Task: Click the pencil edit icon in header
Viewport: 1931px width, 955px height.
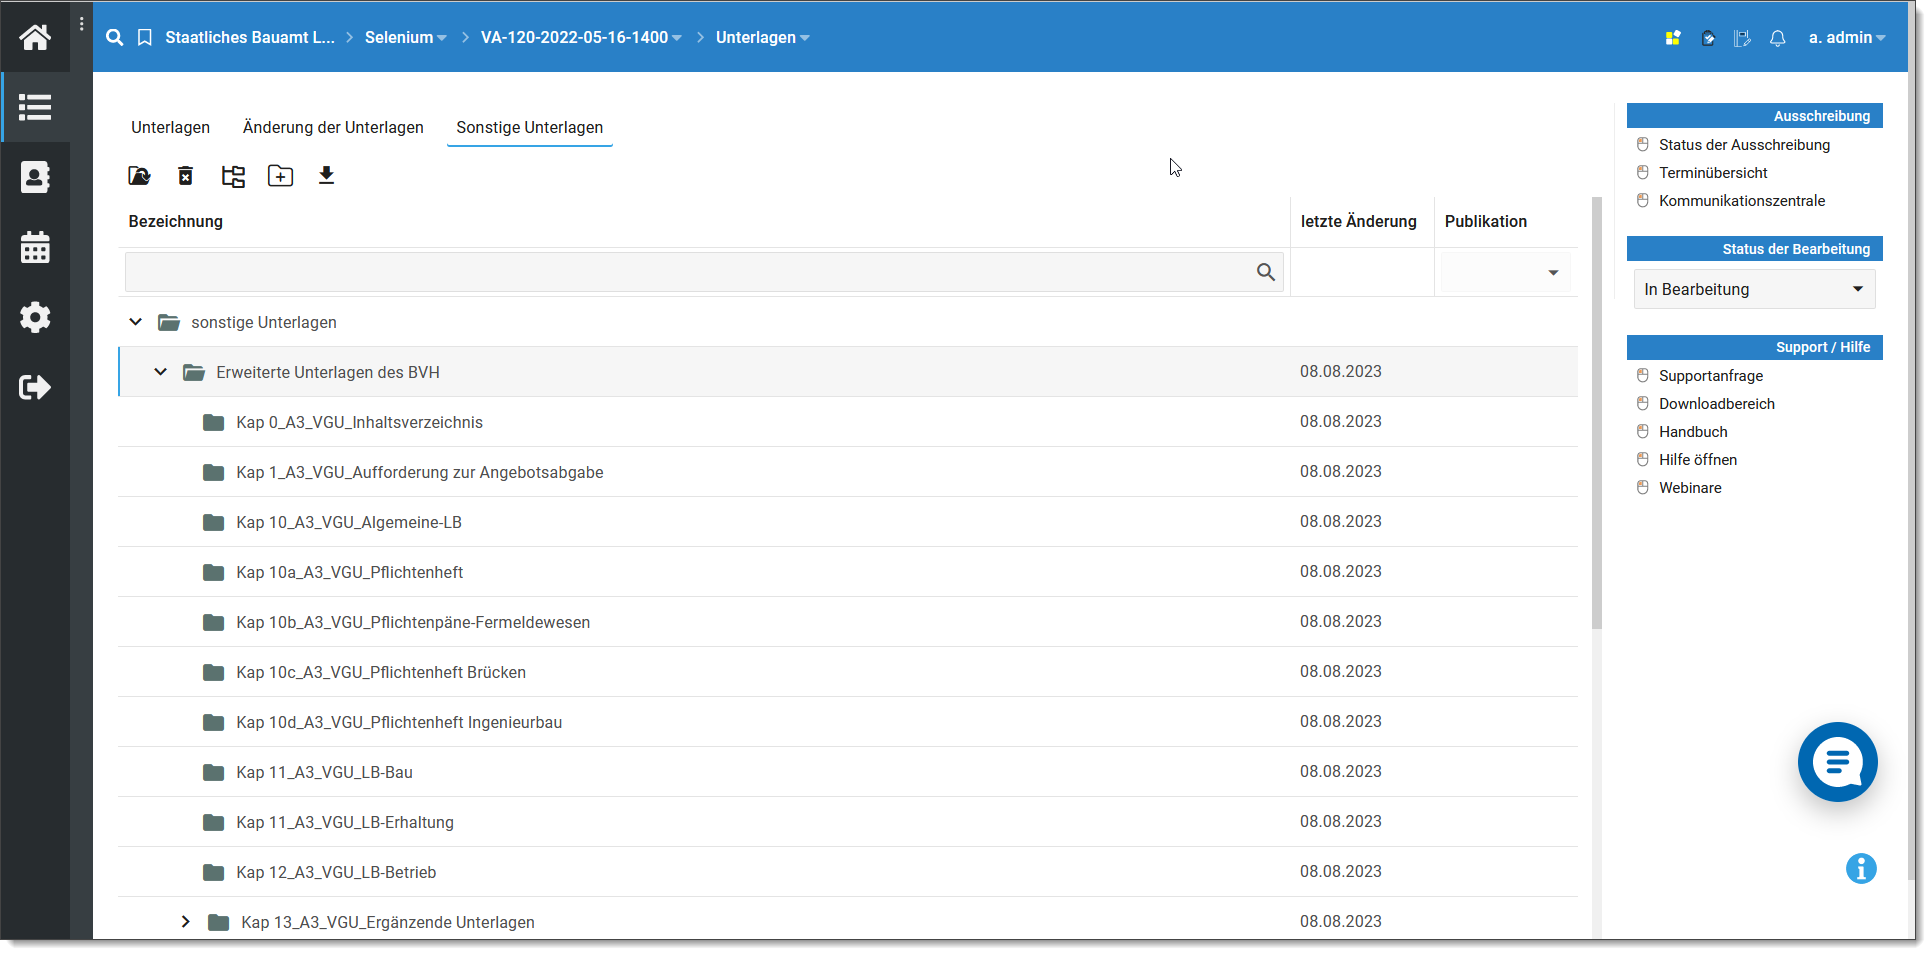Action: point(1708,38)
